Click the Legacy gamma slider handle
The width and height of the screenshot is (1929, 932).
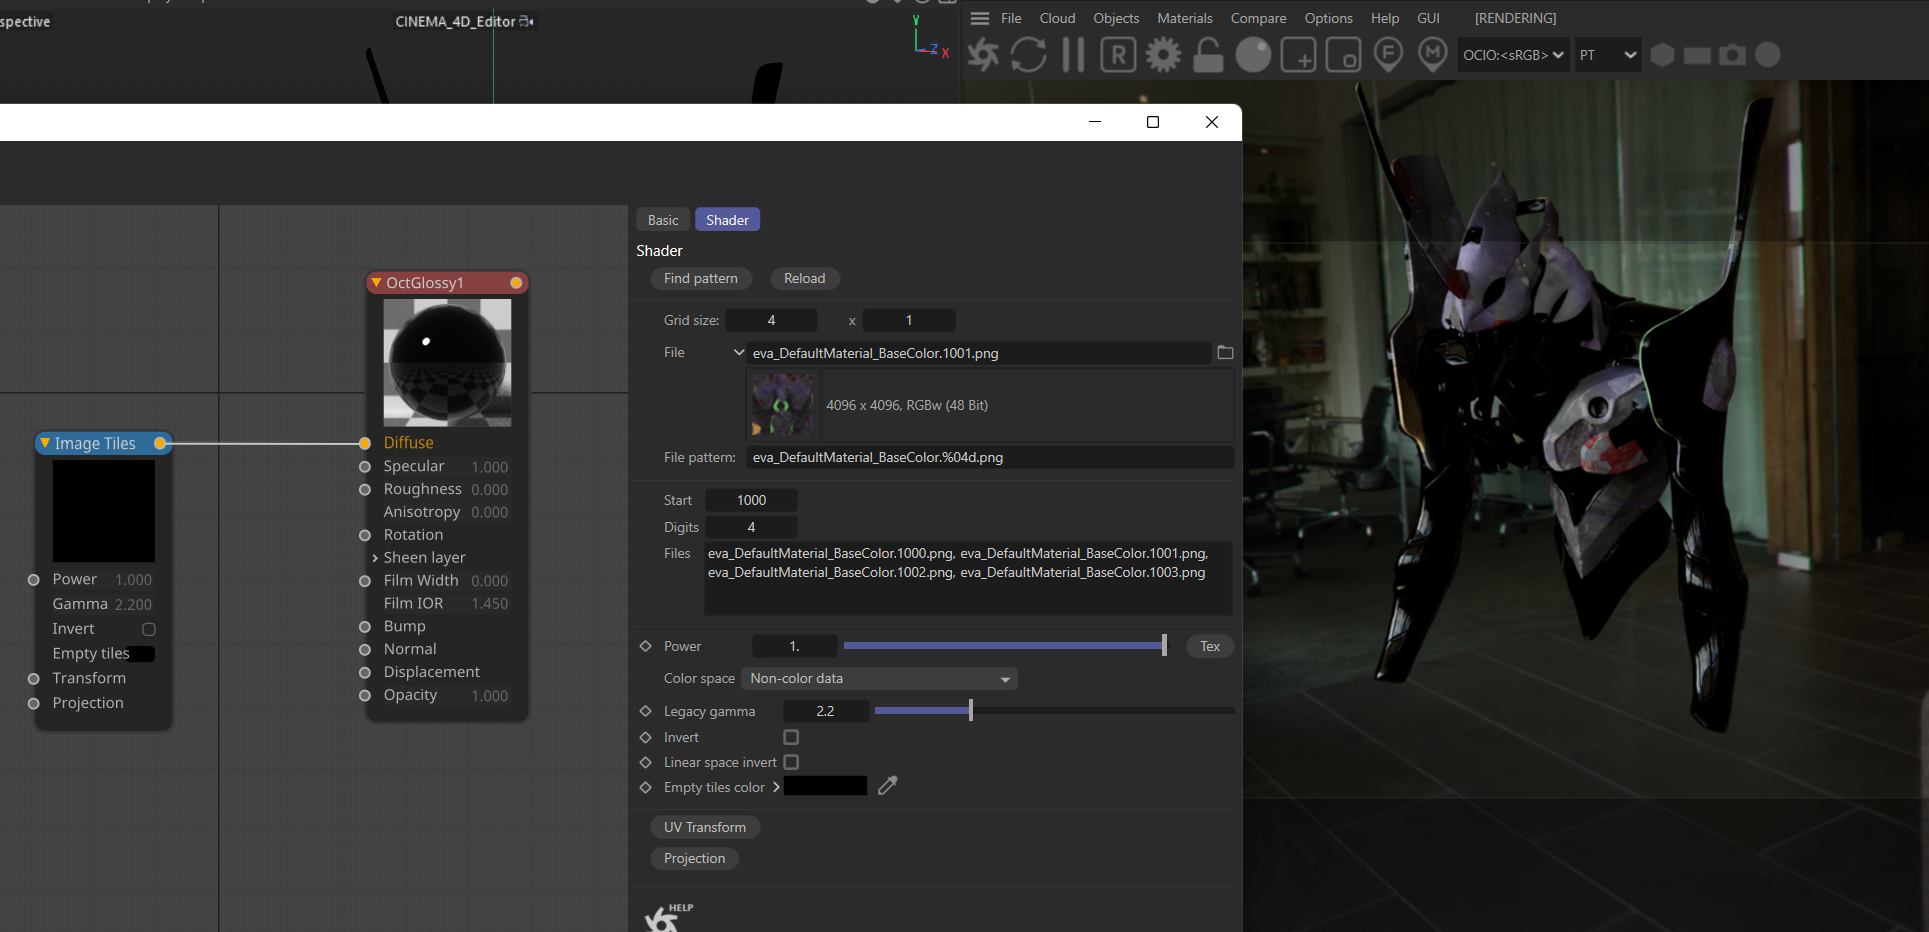(970, 711)
